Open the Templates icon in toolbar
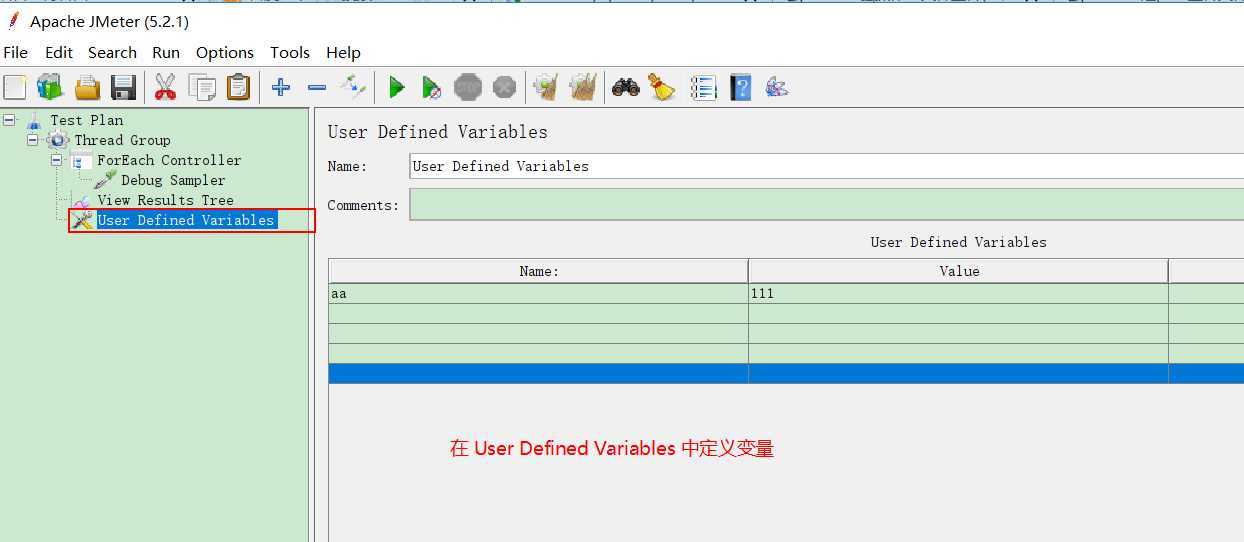The width and height of the screenshot is (1244, 542). tap(50, 87)
